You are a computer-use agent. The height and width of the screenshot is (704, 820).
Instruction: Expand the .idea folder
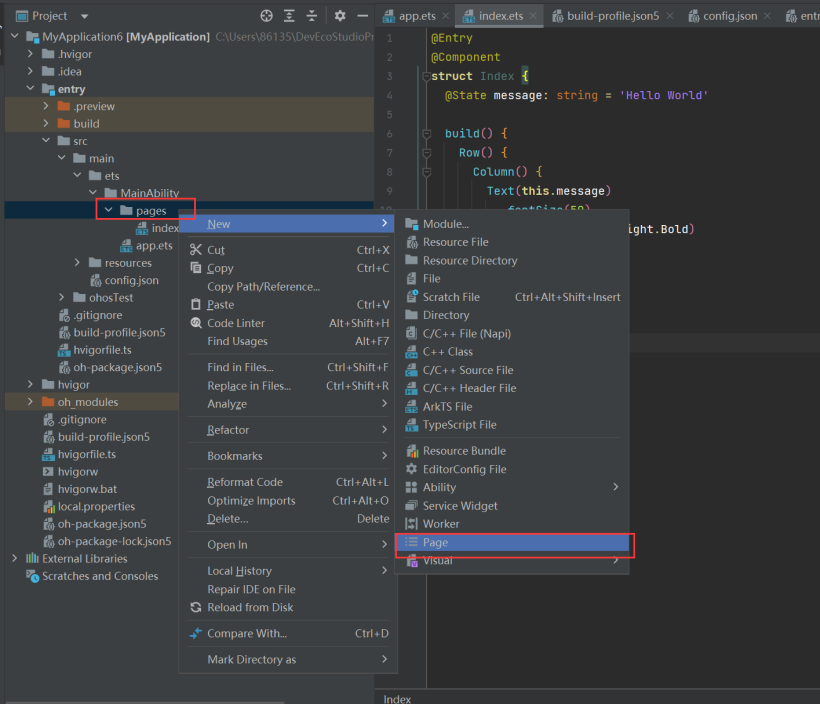coord(30,71)
